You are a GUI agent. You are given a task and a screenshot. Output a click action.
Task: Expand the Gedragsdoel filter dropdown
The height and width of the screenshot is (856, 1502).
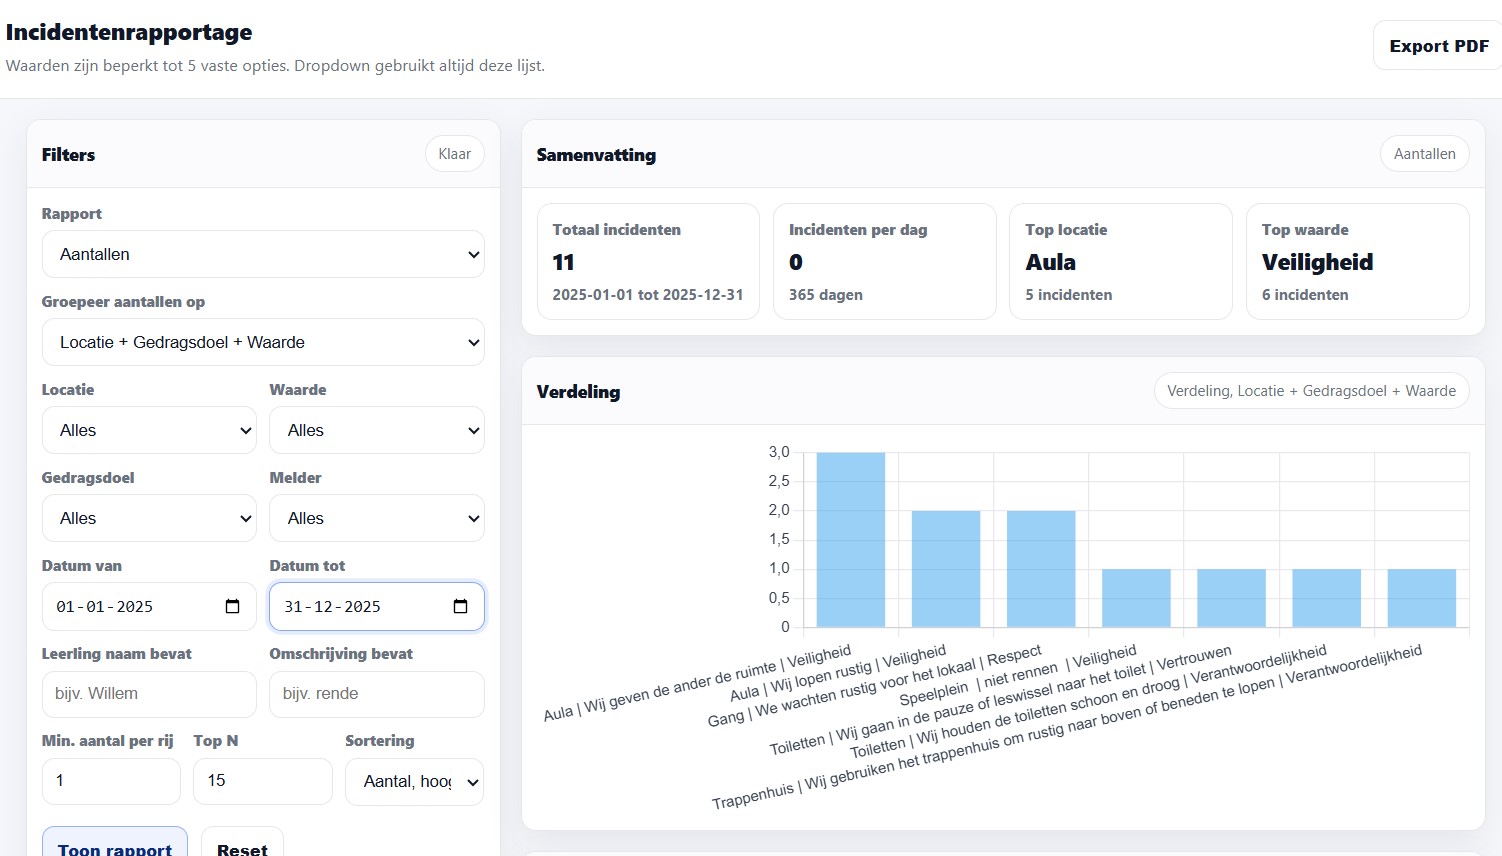pyautogui.click(x=149, y=518)
